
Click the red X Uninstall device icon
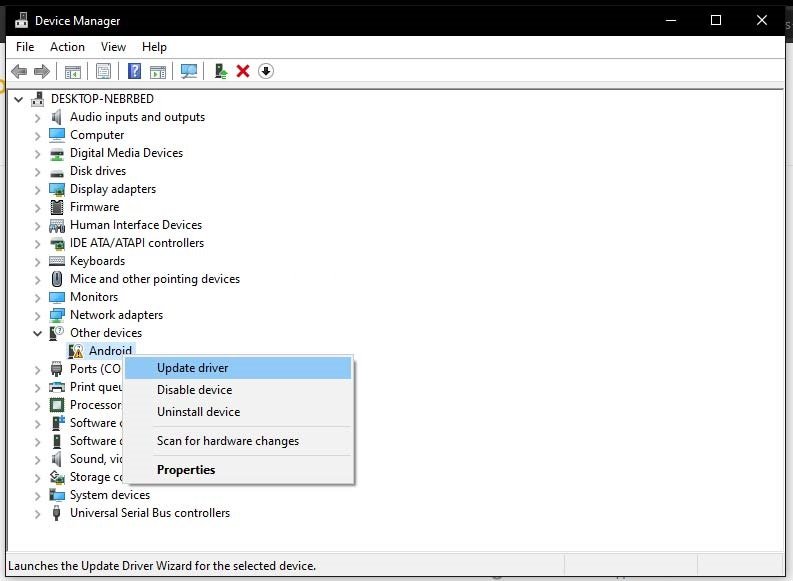click(243, 71)
